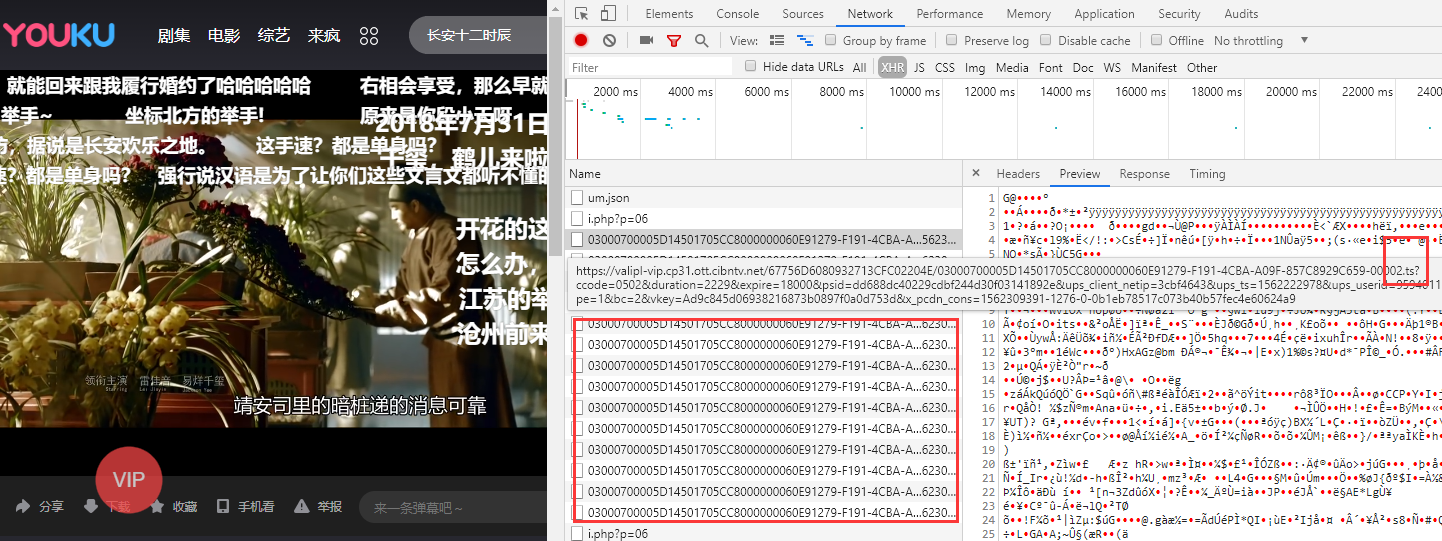
Task: Capture screenshots with camera icon
Action: (646, 40)
